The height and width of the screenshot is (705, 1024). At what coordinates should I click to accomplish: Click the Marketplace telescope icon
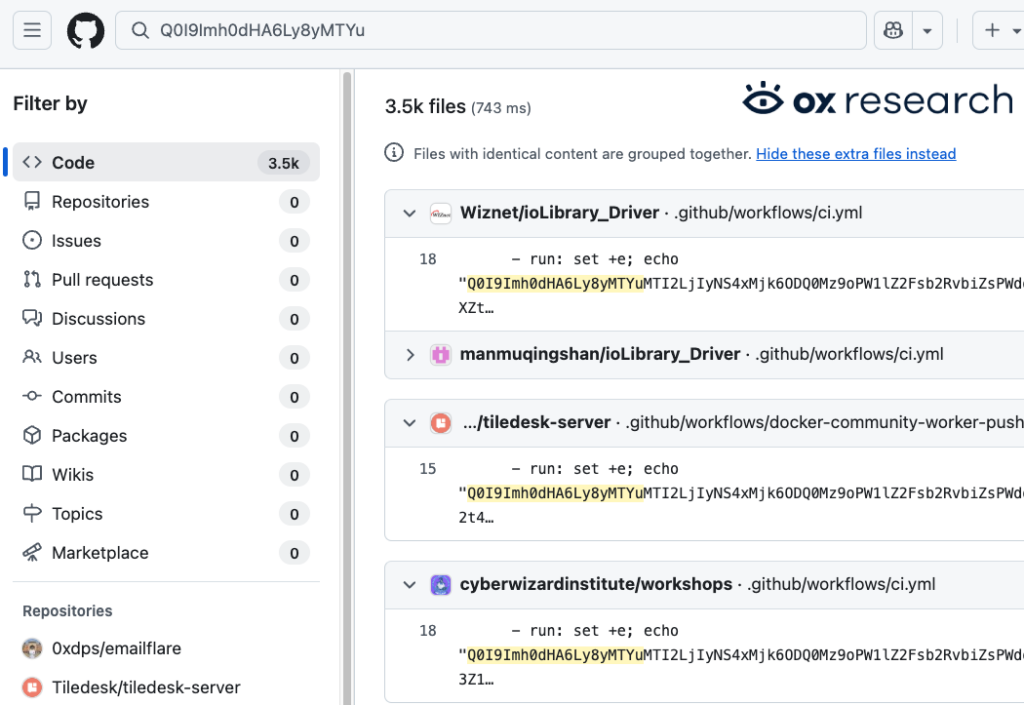tap(32, 552)
